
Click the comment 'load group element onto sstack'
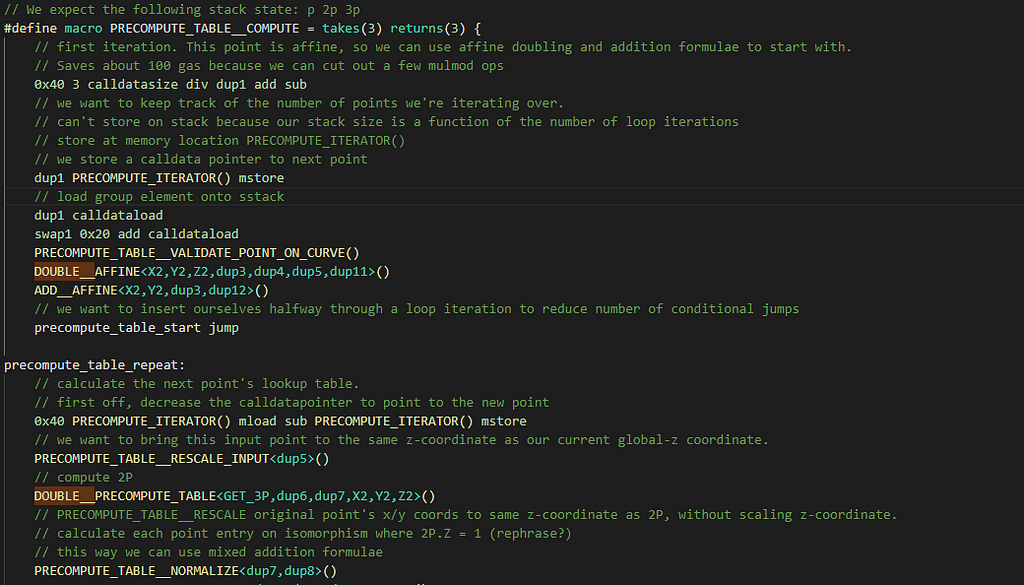click(x=159, y=197)
